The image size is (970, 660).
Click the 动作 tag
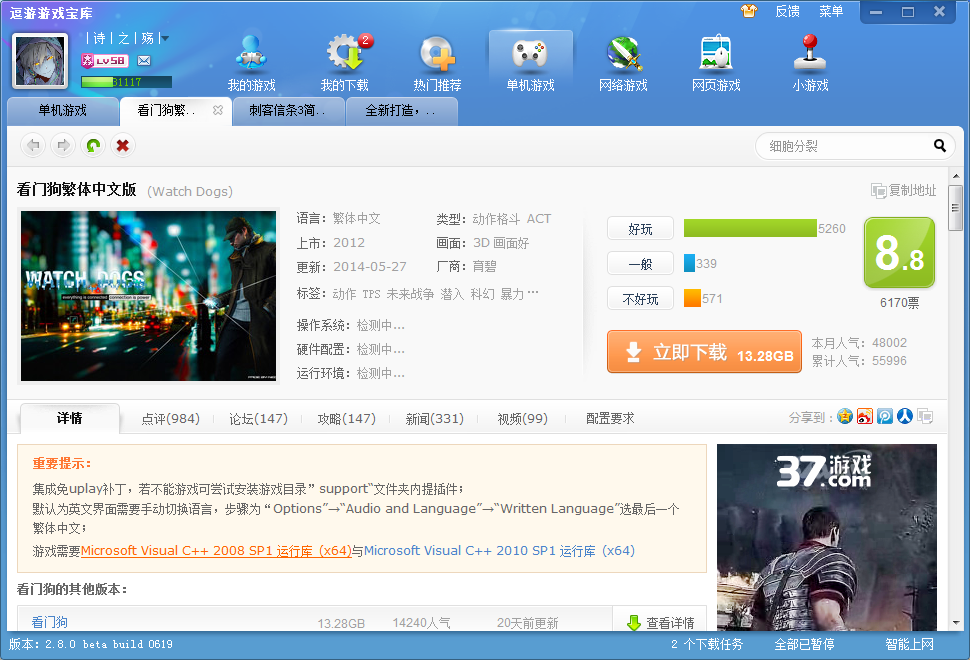point(345,294)
